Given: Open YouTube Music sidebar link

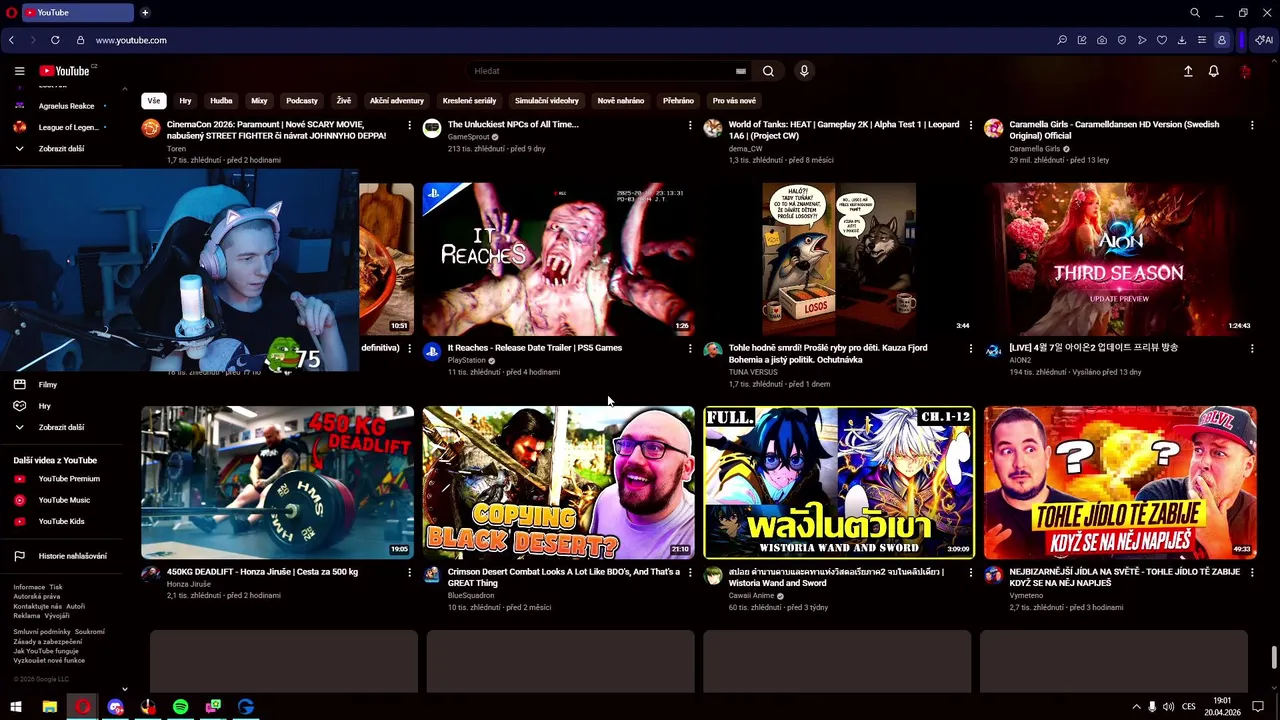Looking at the screenshot, I should point(62,500).
